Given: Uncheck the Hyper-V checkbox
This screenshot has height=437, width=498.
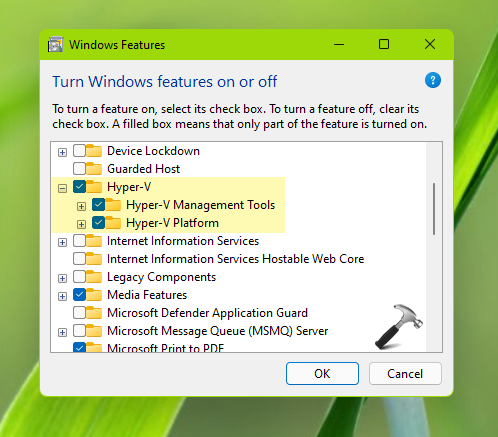Looking at the screenshot, I should [79, 187].
